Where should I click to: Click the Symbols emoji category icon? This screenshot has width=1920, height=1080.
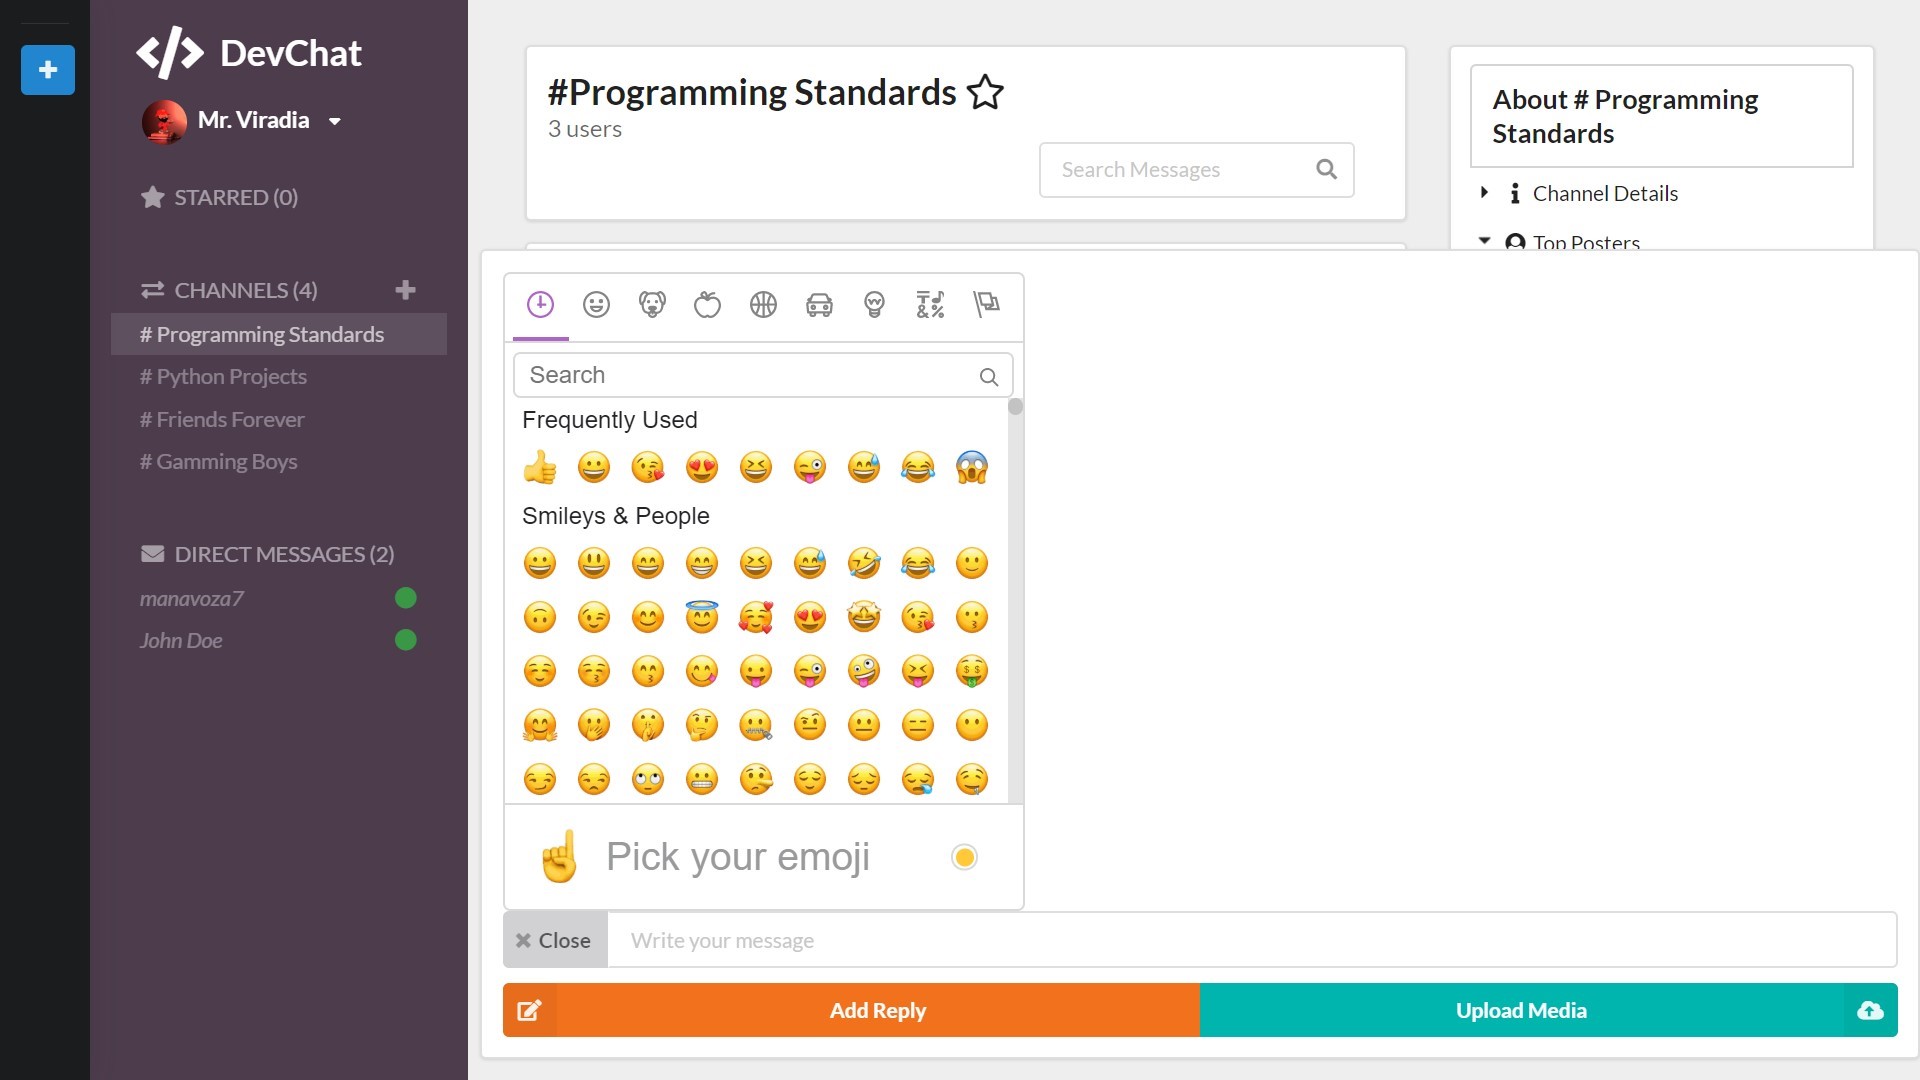(931, 305)
